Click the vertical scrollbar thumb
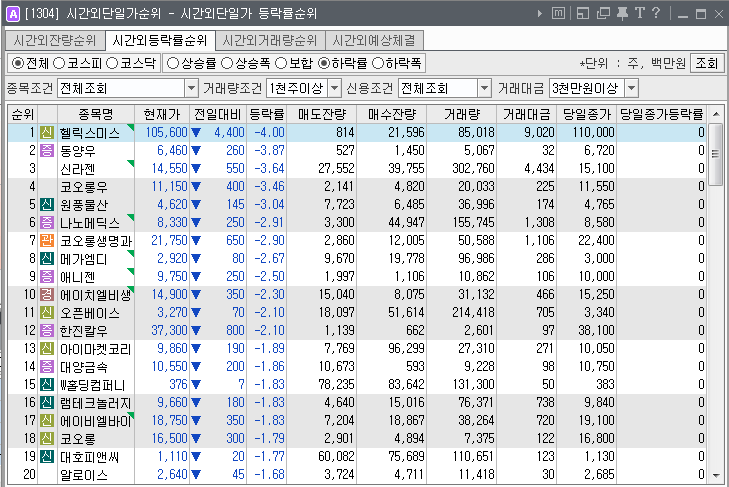The width and height of the screenshot is (729, 487). pos(716,154)
